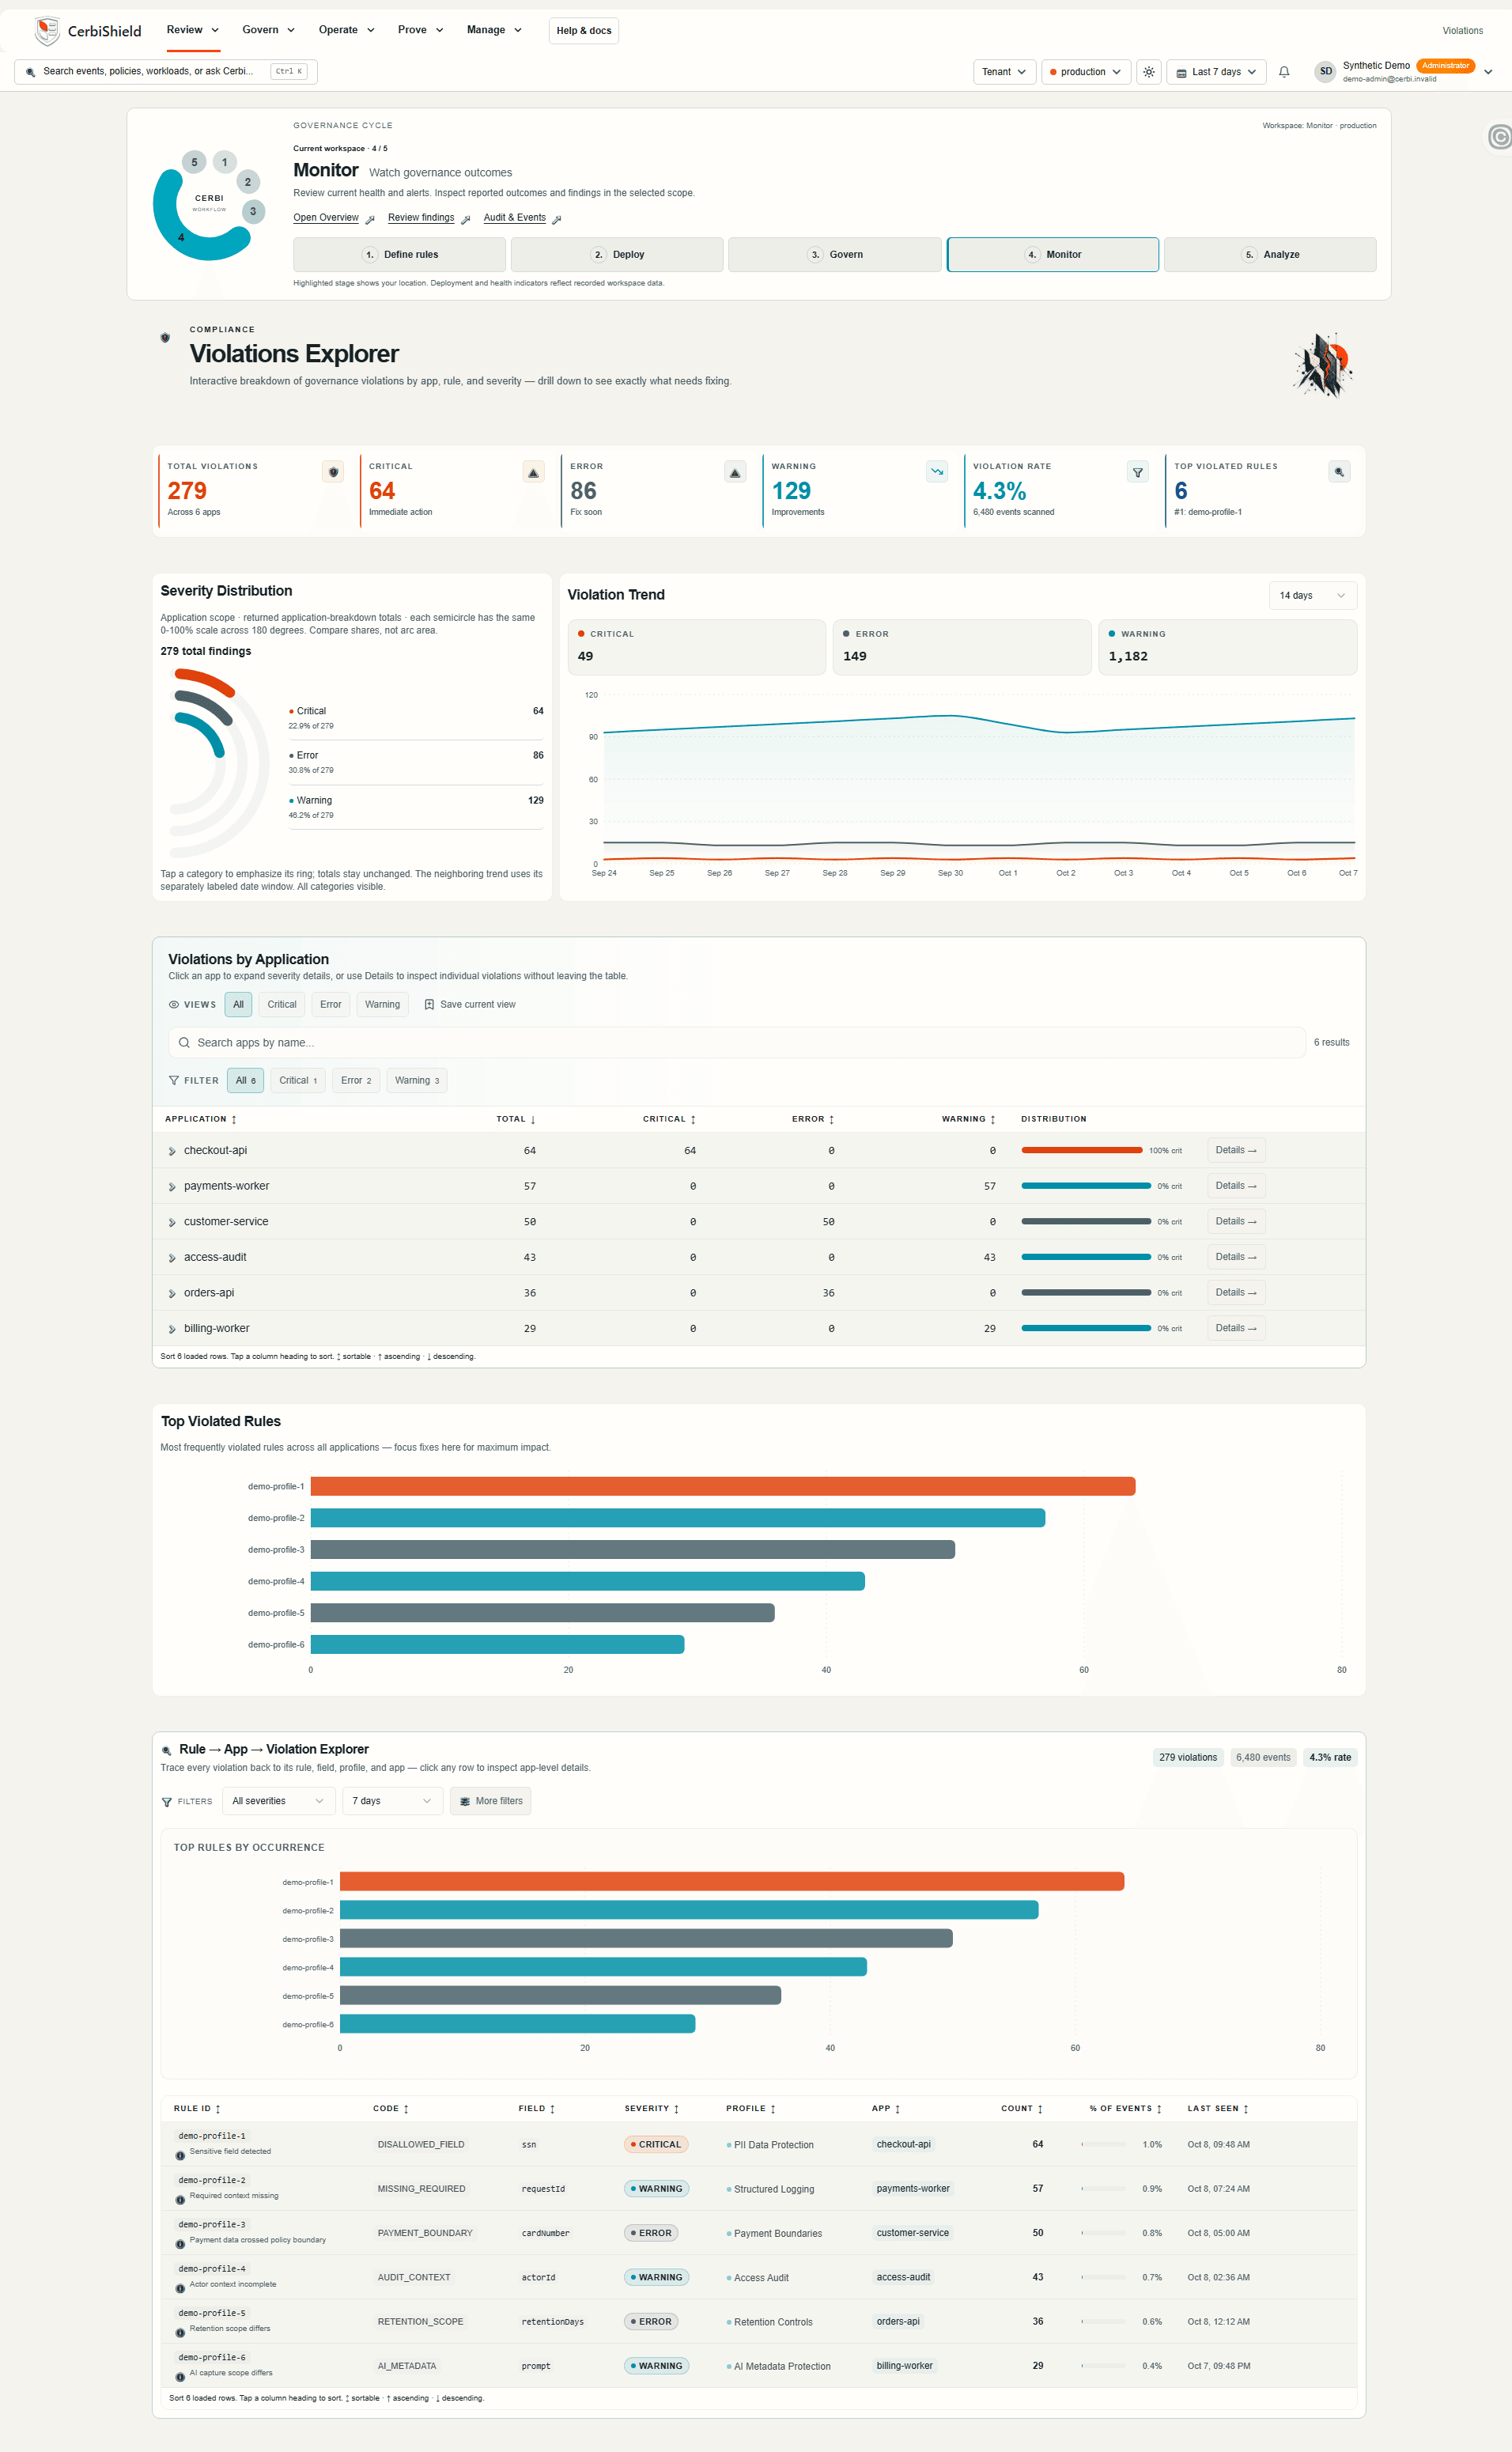This screenshot has width=1512, height=2452.
Task: Click the info icon under demo-profile-1 rule
Action: coord(180,2156)
